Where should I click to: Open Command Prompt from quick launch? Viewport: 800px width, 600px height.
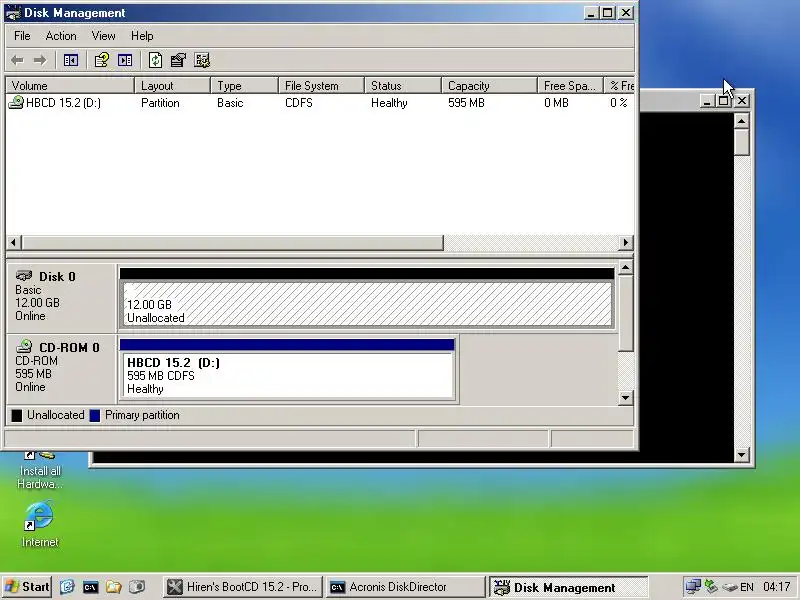coord(91,587)
